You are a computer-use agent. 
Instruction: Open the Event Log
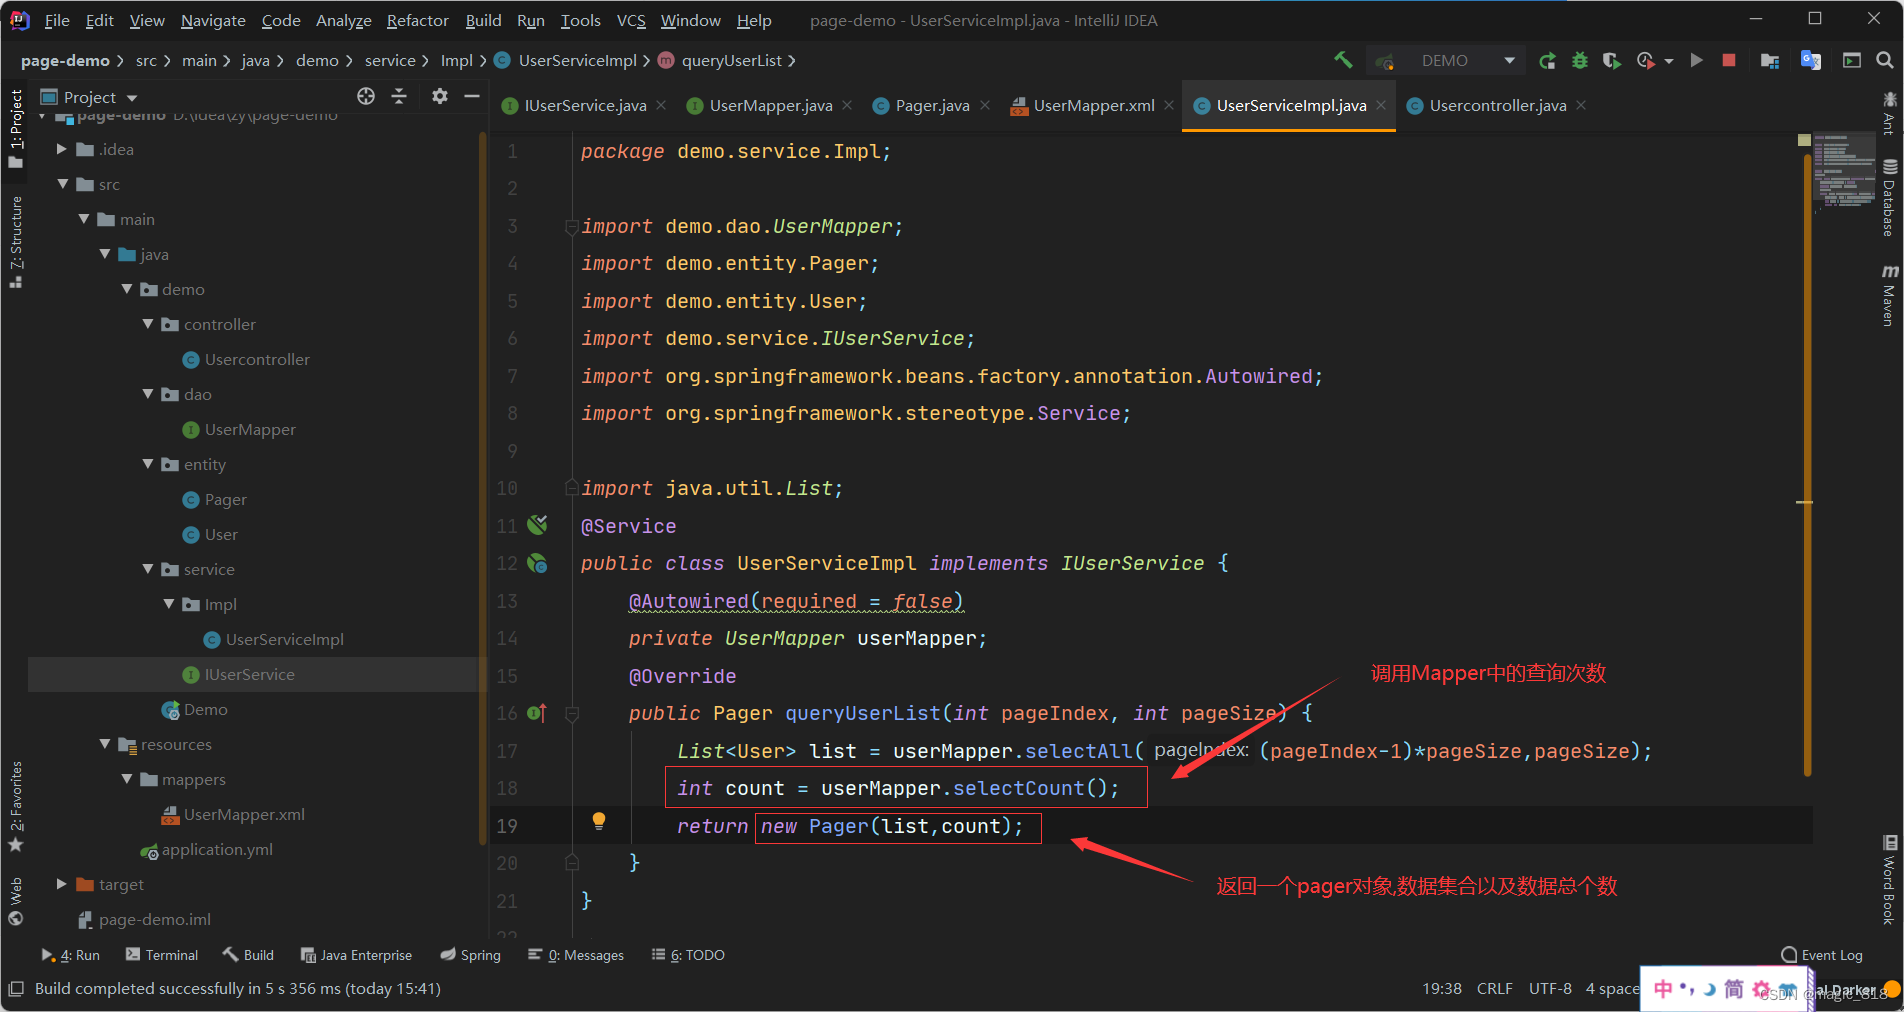tap(1822, 955)
